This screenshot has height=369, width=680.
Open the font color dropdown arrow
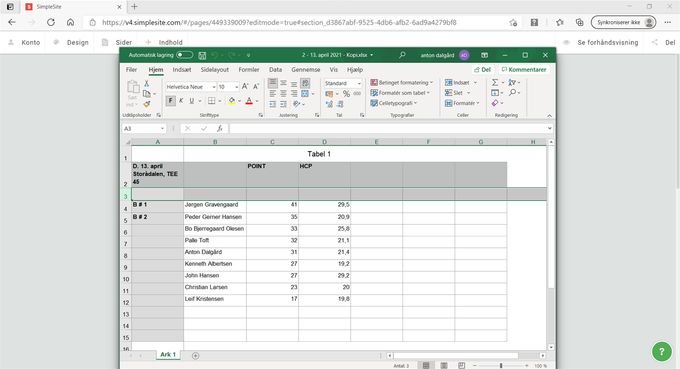pyautogui.click(x=257, y=101)
